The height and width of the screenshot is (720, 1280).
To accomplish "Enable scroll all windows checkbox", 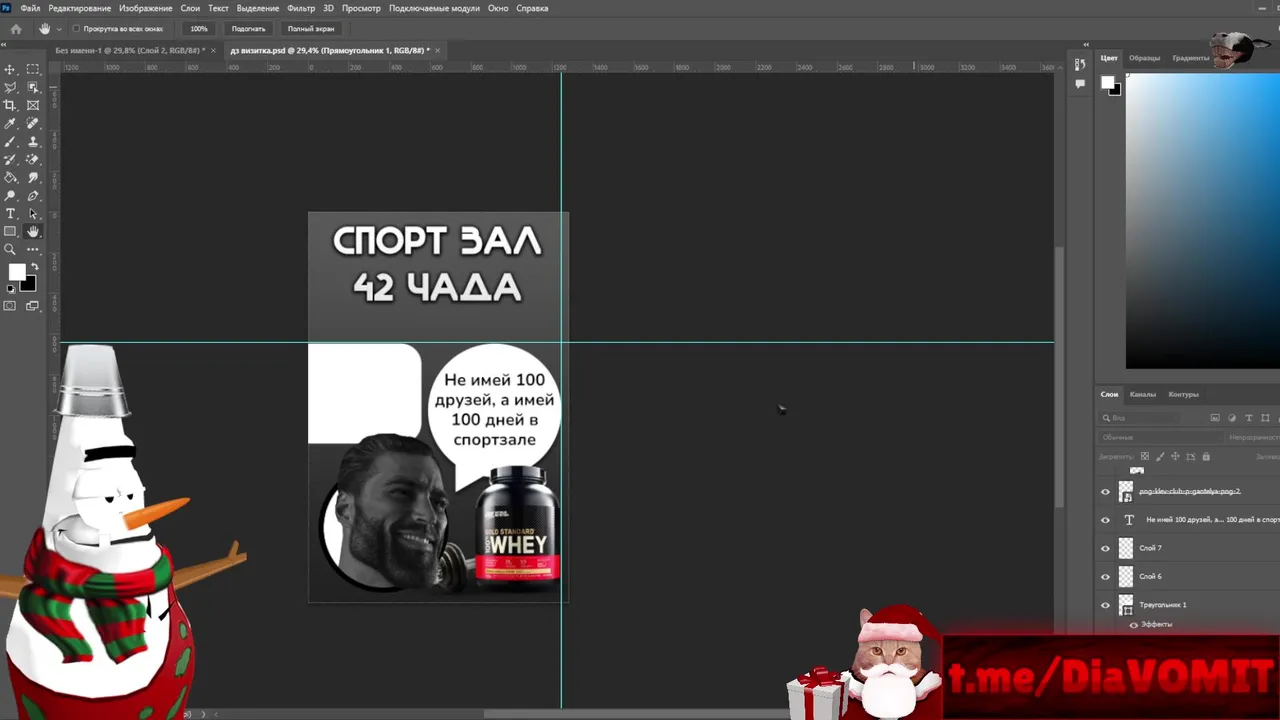I will click(77, 29).
